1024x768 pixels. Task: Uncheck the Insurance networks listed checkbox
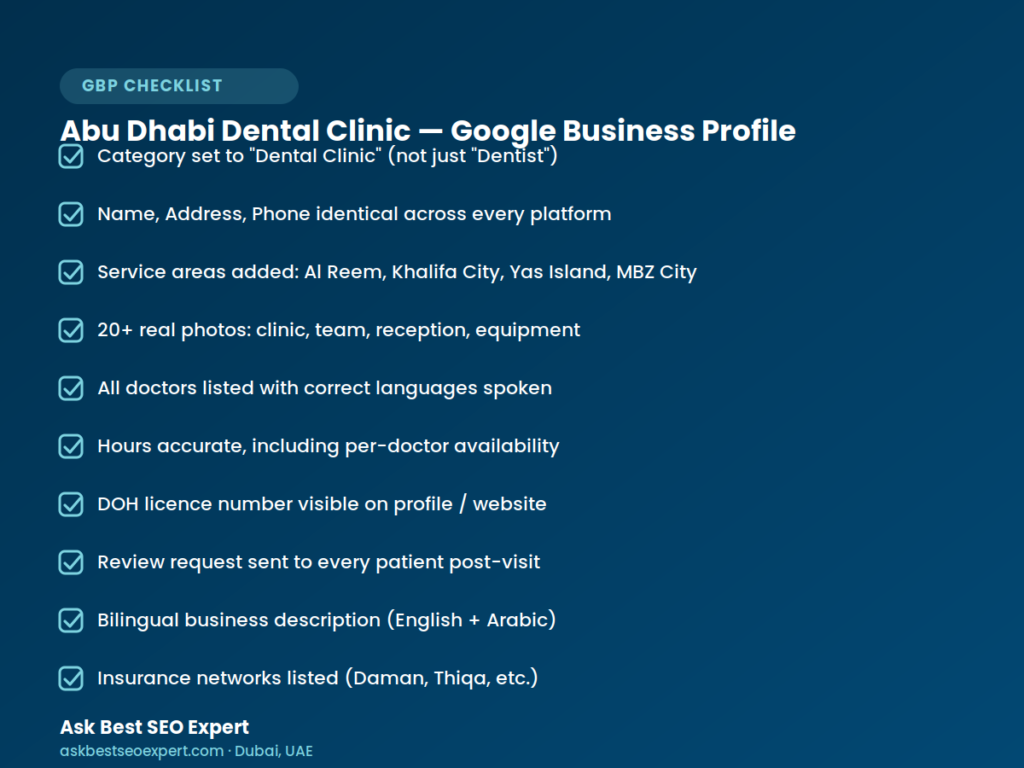click(71, 679)
